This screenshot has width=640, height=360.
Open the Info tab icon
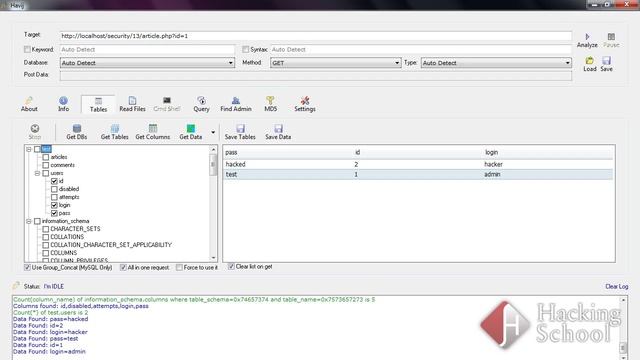point(63,100)
